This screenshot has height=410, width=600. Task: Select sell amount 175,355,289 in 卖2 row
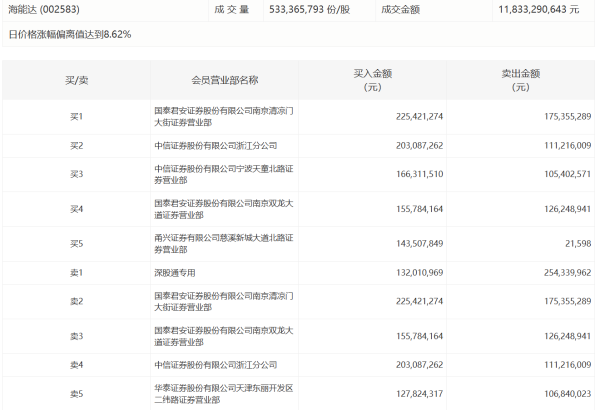pos(568,302)
